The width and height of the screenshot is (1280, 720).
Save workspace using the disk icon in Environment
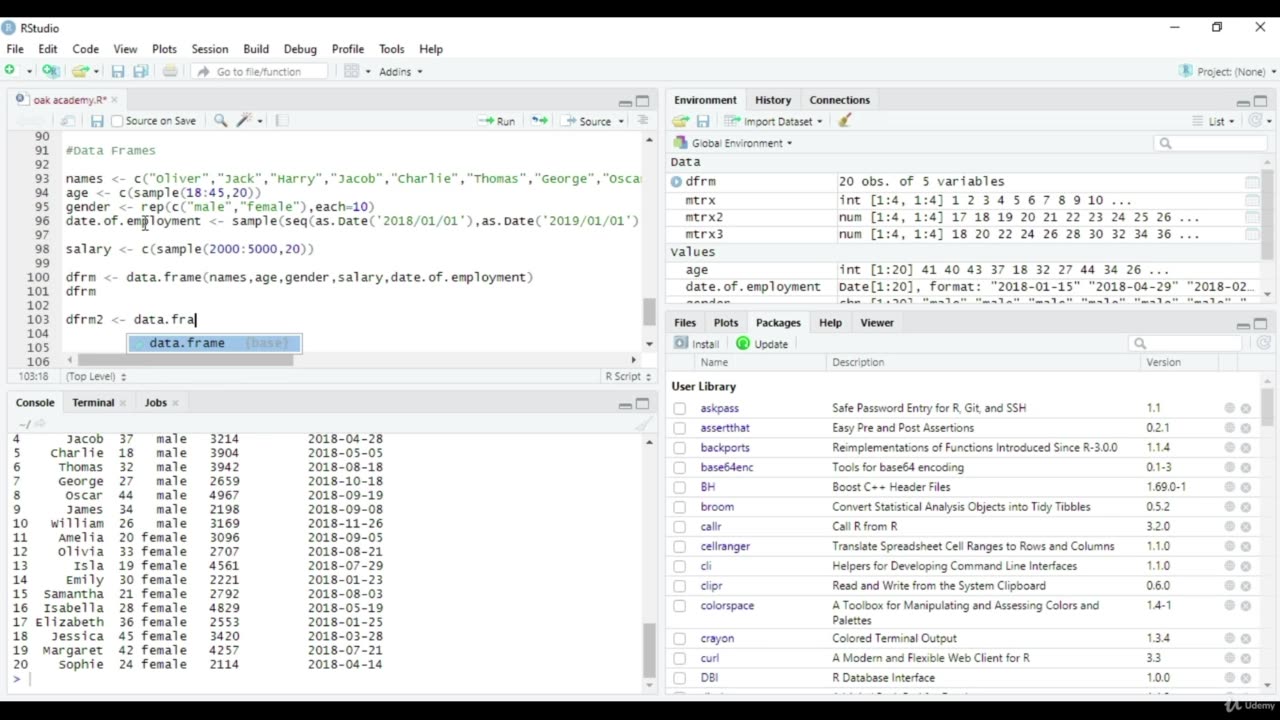click(x=703, y=121)
